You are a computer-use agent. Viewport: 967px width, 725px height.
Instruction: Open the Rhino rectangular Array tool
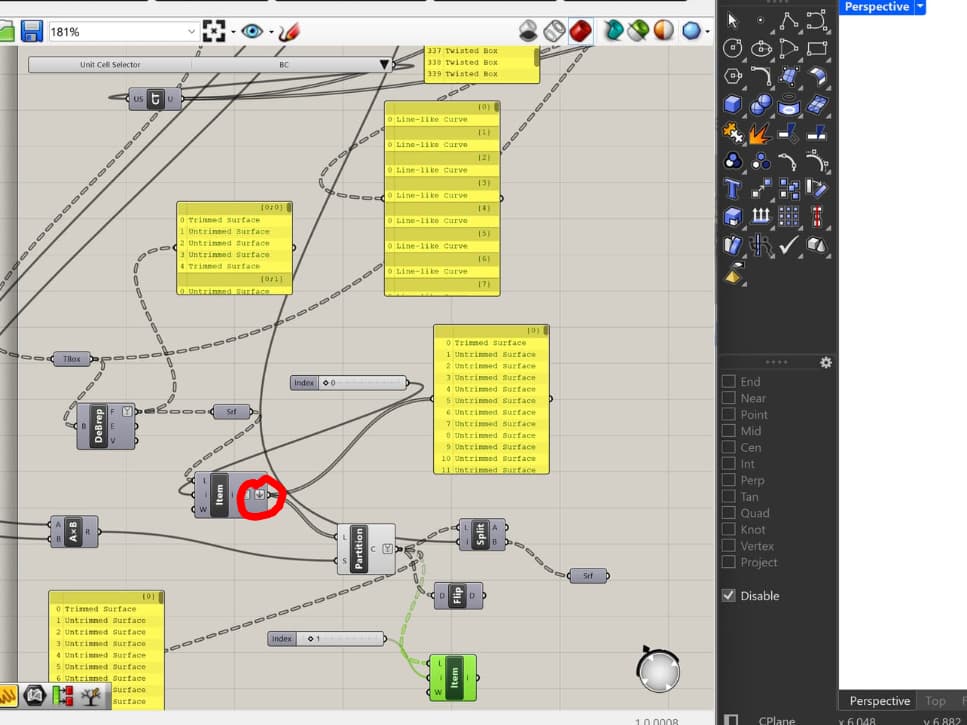click(789, 216)
